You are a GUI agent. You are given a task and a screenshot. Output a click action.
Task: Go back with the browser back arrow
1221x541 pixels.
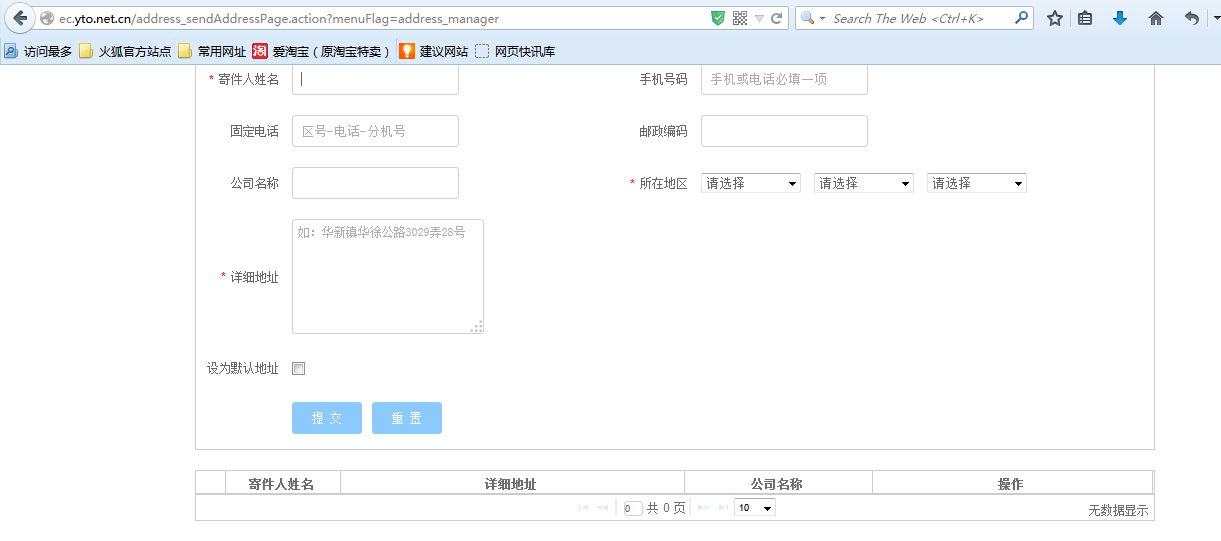pyautogui.click(x=20, y=18)
